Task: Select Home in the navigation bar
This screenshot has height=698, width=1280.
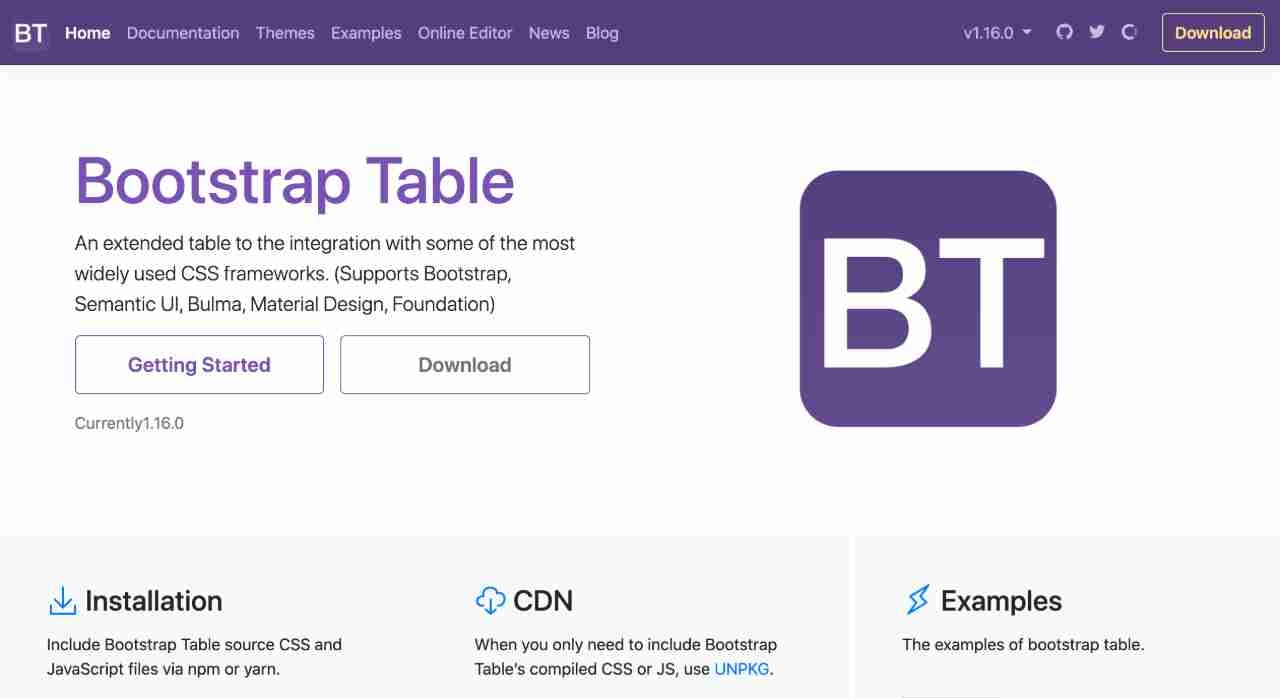Action: (87, 33)
